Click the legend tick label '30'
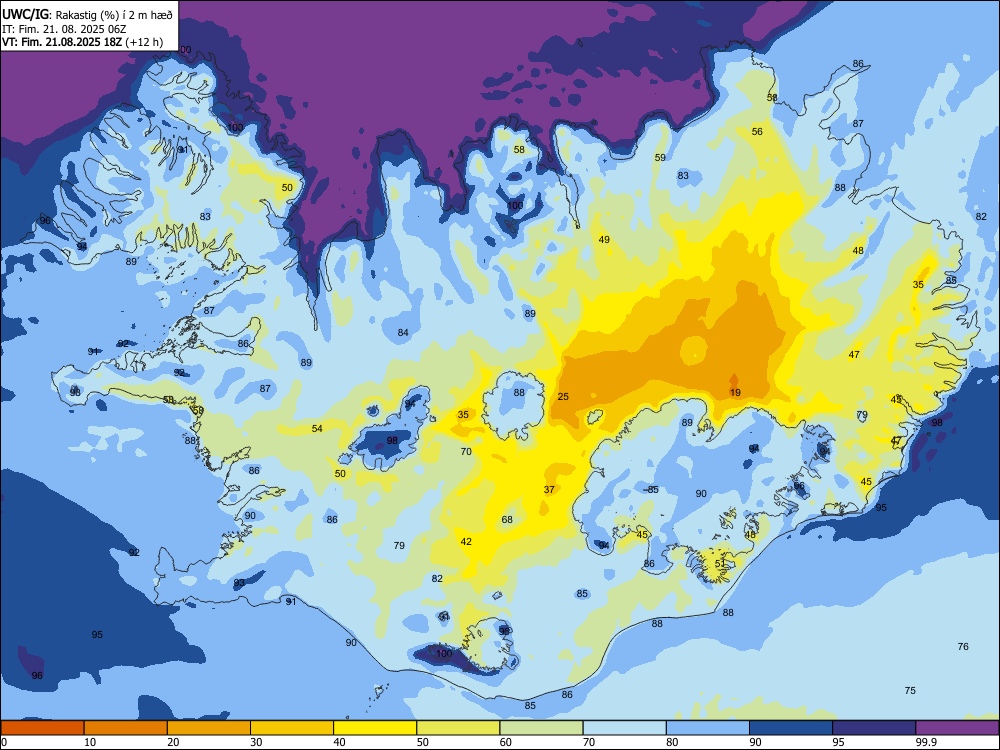Image resolution: width=1000 pixels, height=750 pixels. tap(256, 742)
